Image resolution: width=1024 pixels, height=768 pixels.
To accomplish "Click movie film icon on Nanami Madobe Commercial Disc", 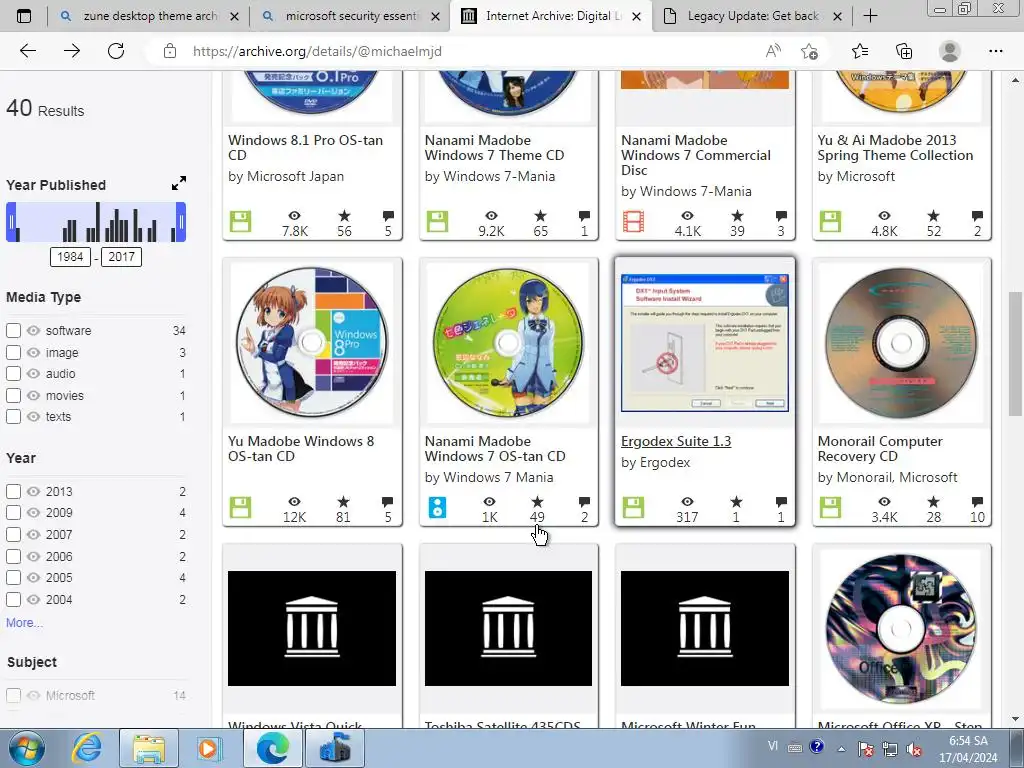I will click(x=633, y=221).
